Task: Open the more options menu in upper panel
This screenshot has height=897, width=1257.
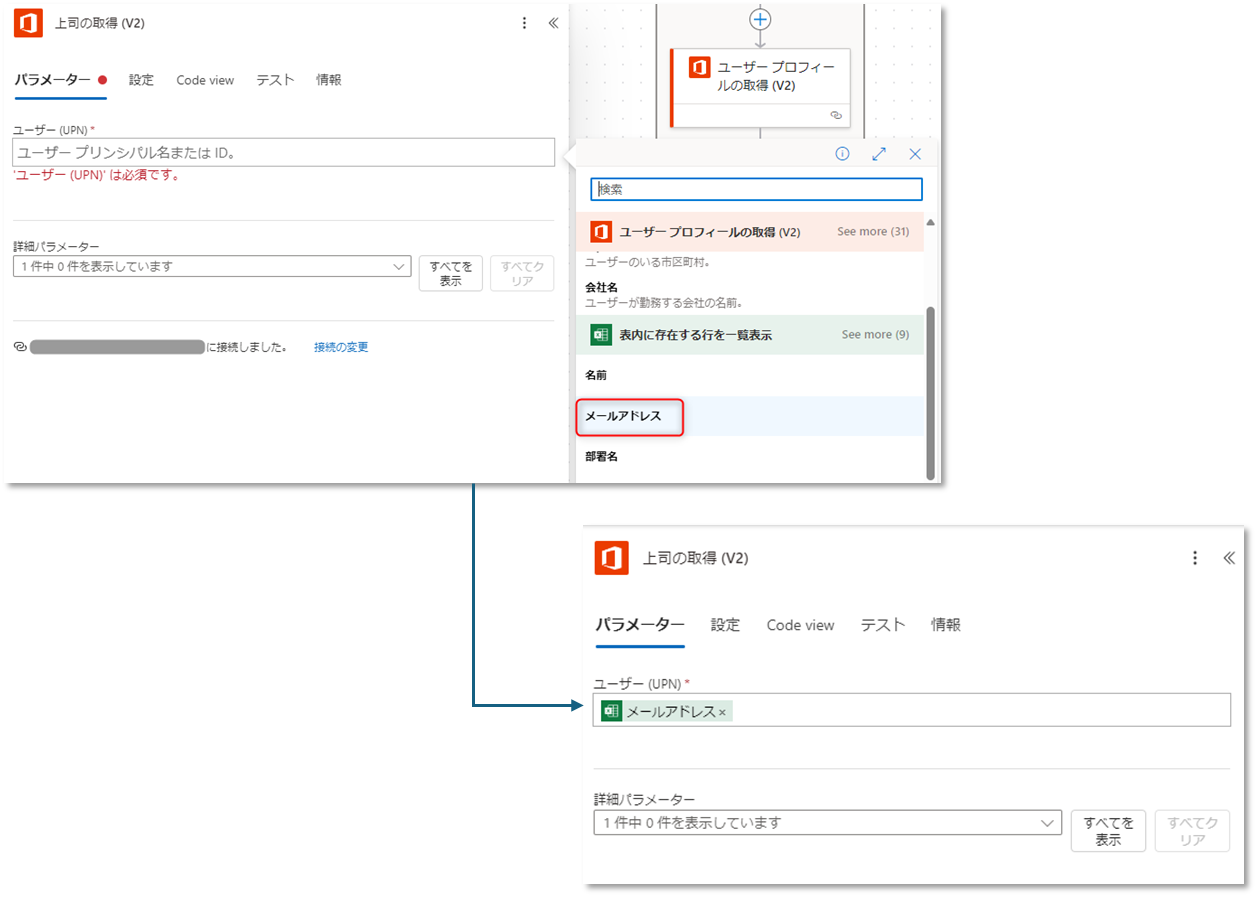Action: pyautogui.click(x=525, y=23)
